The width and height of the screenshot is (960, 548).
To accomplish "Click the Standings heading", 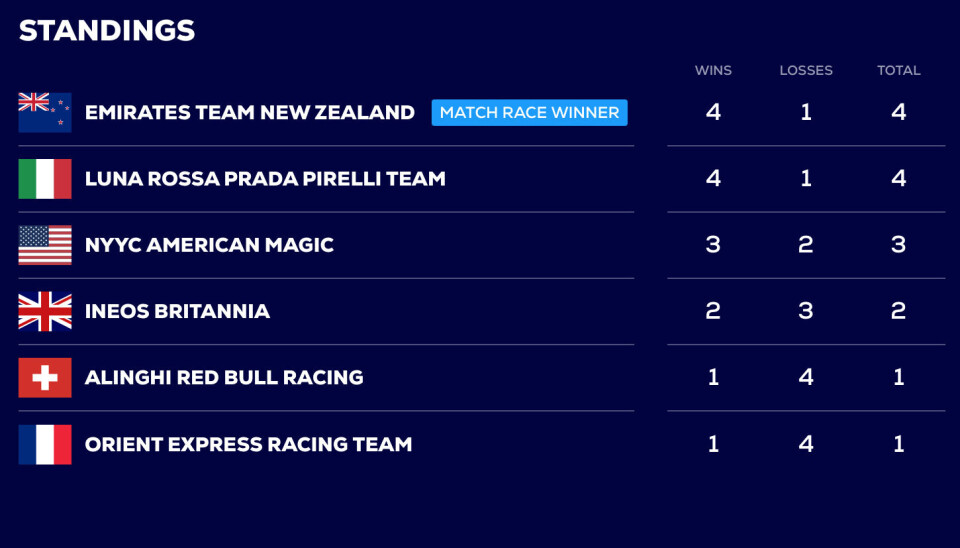I will (107, 31).
